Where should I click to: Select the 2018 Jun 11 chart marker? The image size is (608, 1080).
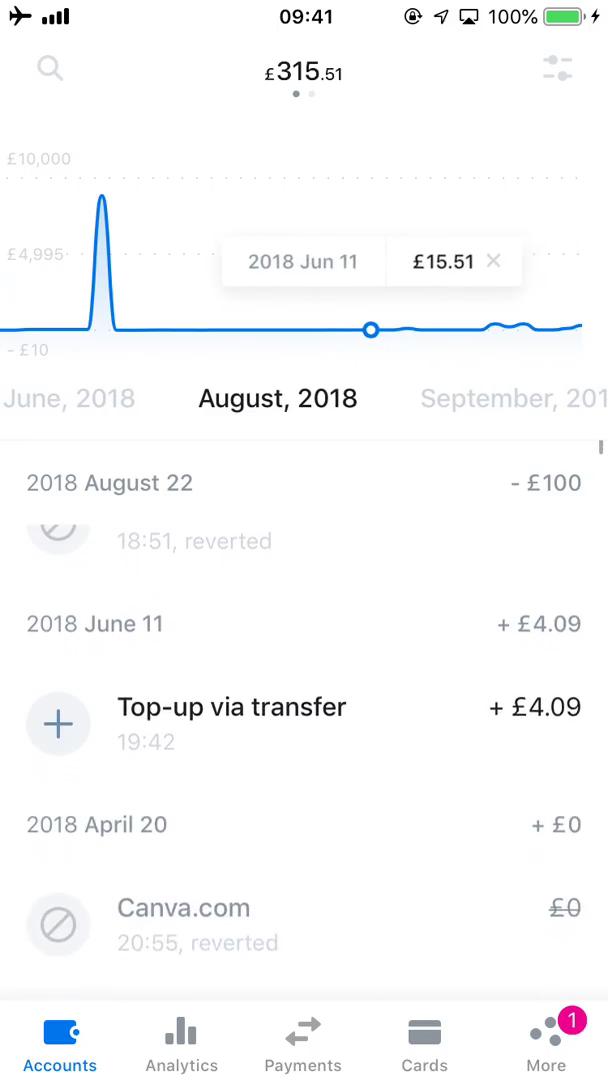tap(371, 330)
